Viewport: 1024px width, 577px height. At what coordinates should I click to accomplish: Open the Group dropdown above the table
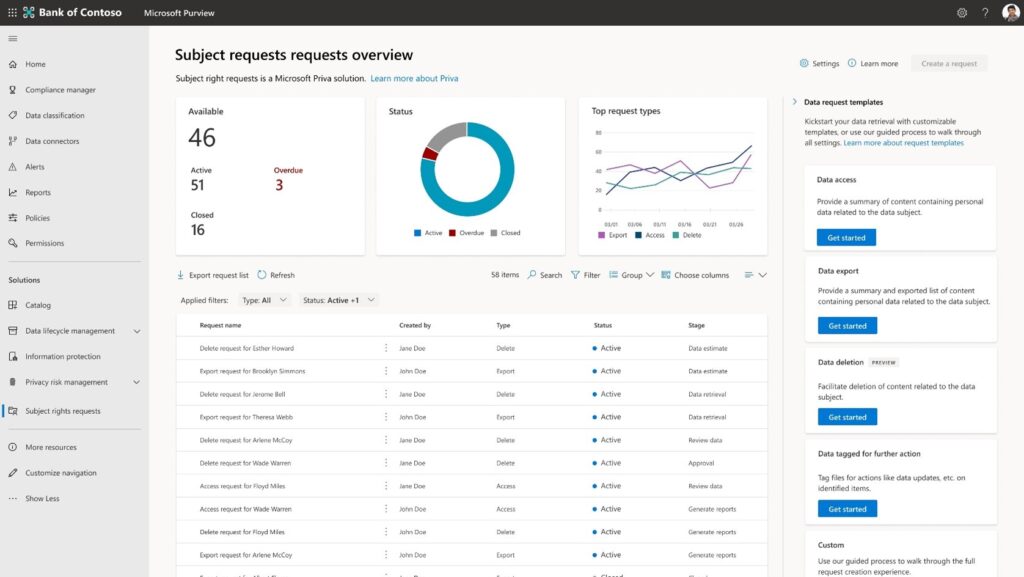pos(630,274)
